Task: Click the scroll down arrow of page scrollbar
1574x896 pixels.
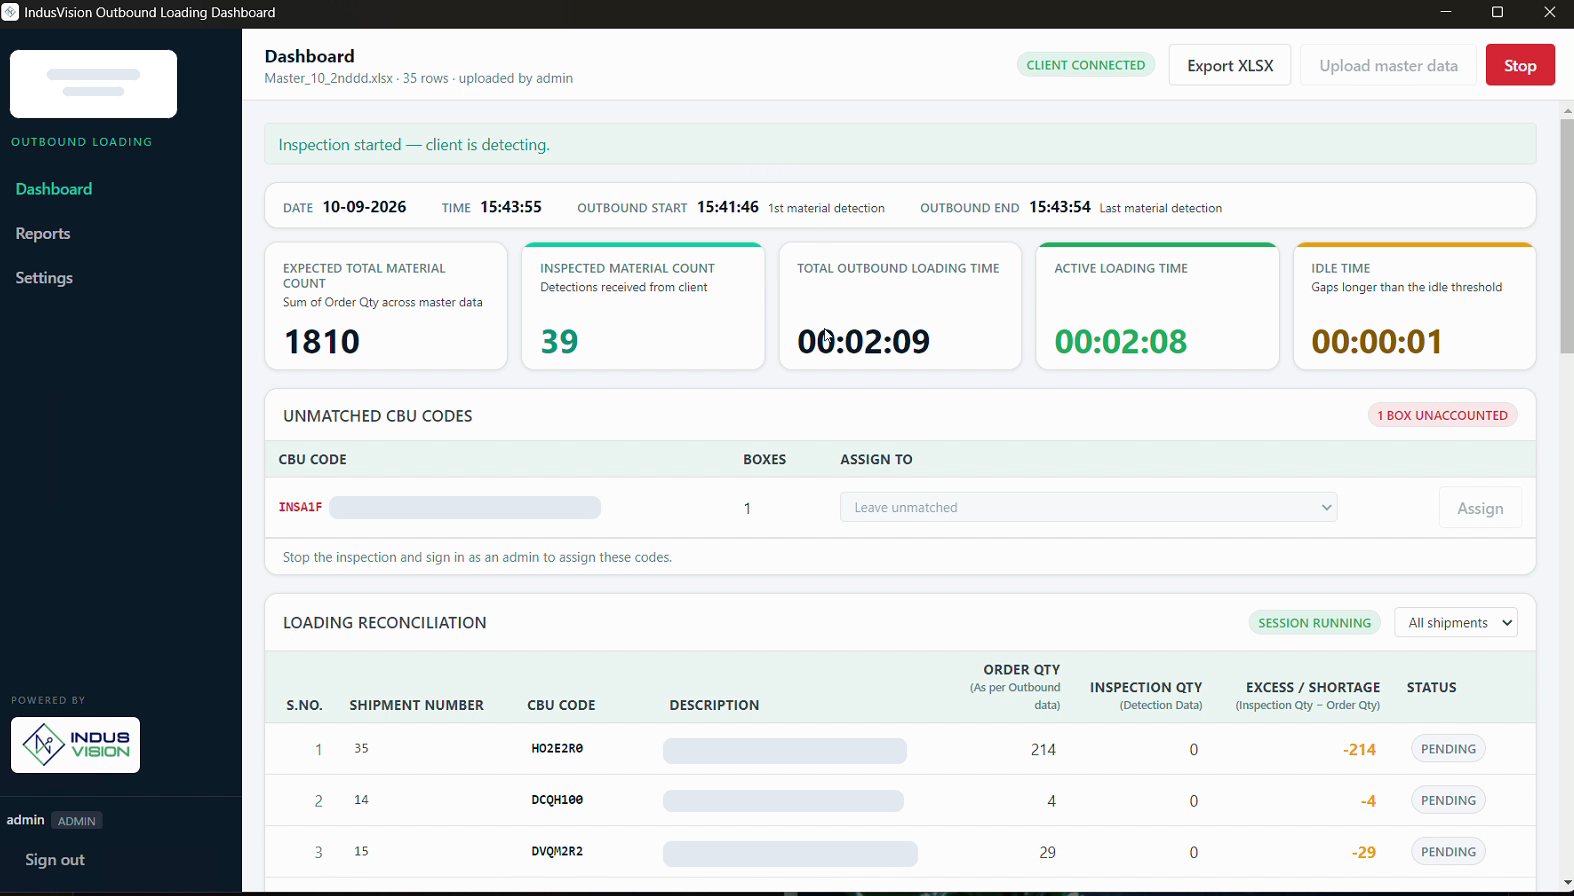Action: click(x=1567, y=883)
